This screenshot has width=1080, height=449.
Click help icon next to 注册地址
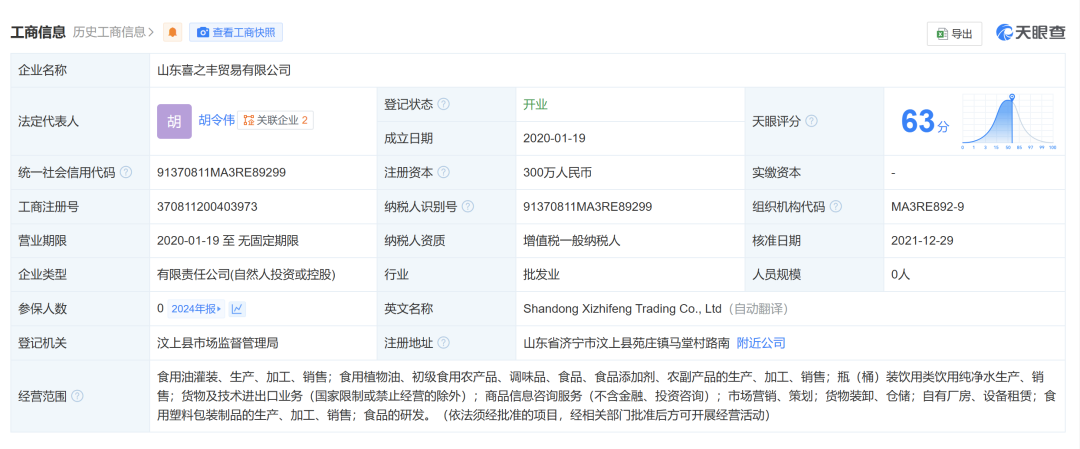[444, 342]
